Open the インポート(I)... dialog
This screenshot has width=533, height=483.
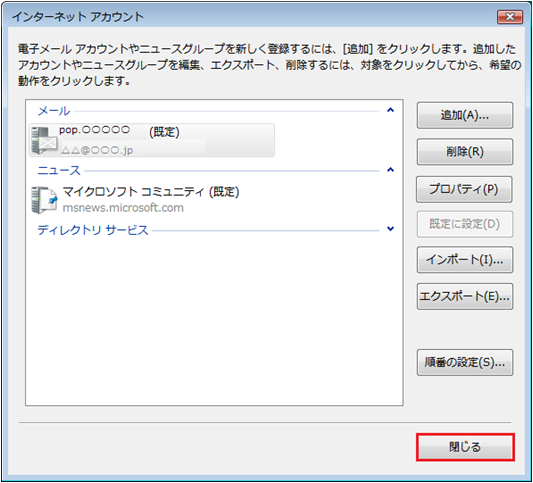465,260
